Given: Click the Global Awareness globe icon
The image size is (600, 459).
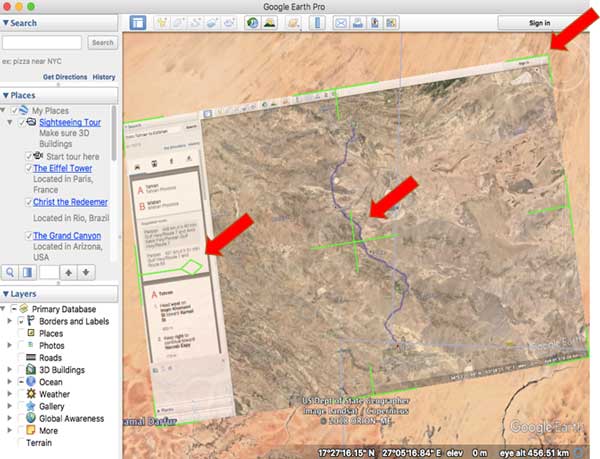Looking at the screenshot, I should tap(31, 418).
